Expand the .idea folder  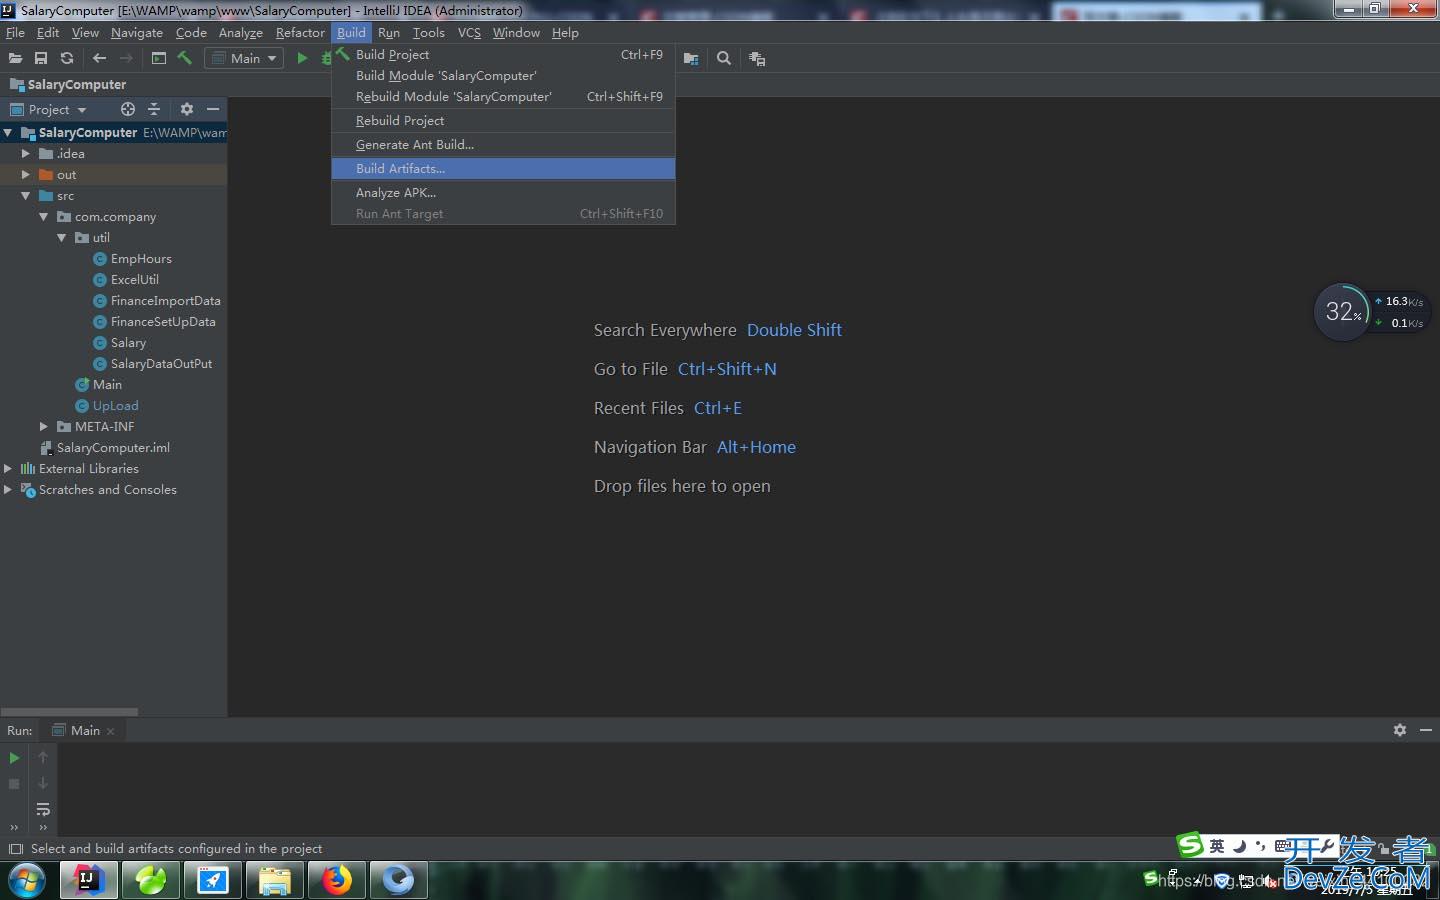(x=26, y=153)
